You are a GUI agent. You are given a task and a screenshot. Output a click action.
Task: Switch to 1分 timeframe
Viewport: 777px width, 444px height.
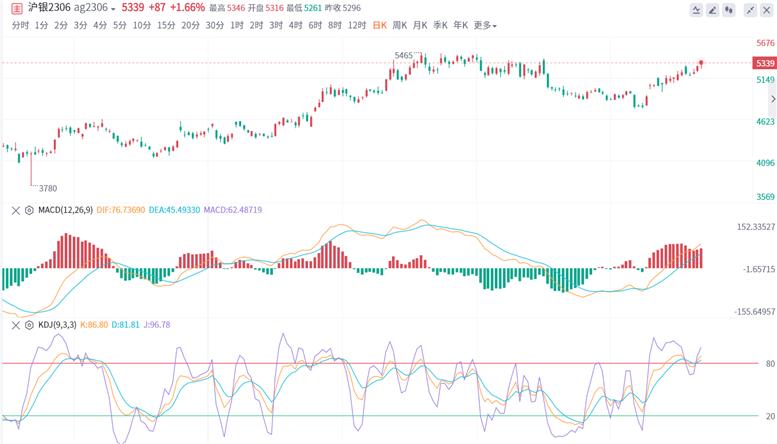41,25
